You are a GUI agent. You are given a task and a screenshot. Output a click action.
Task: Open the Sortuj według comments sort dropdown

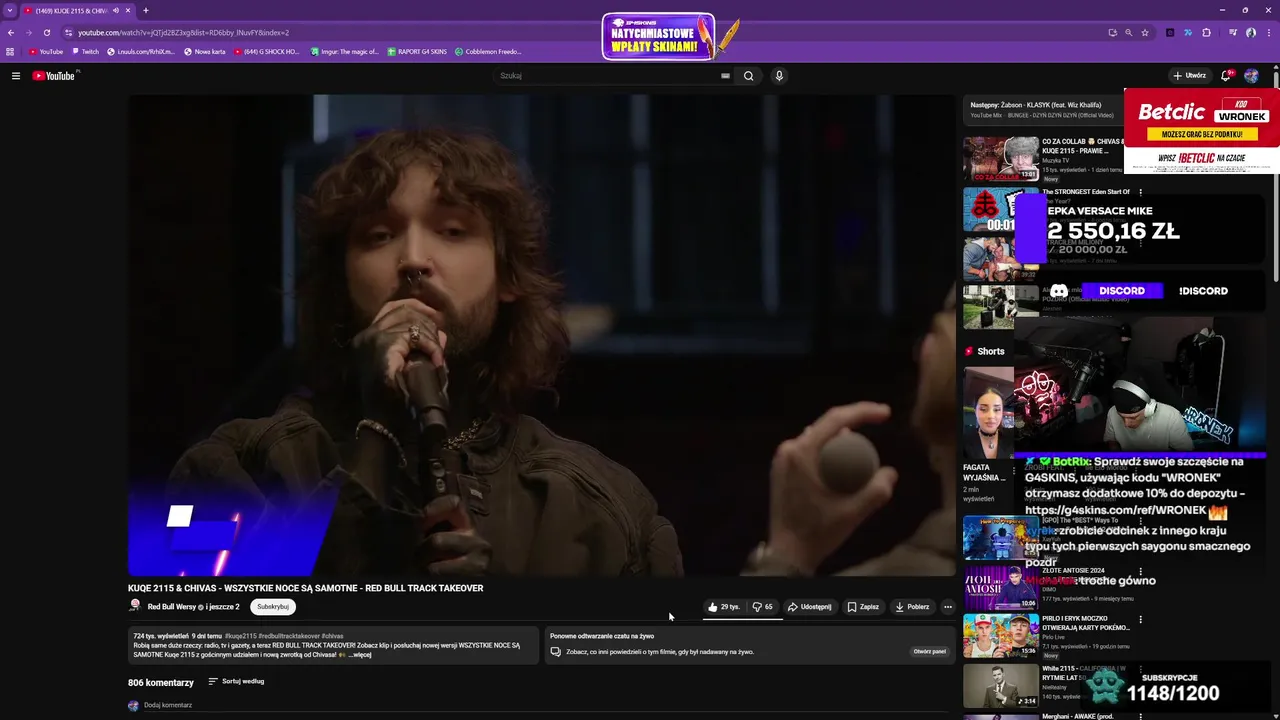click(236, 682)
